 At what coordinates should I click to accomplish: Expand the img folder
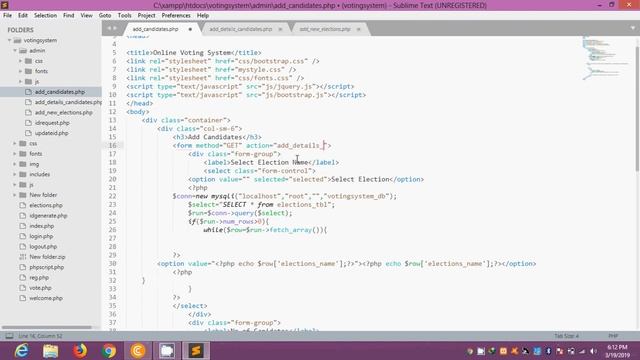click(x=15, y=164)
